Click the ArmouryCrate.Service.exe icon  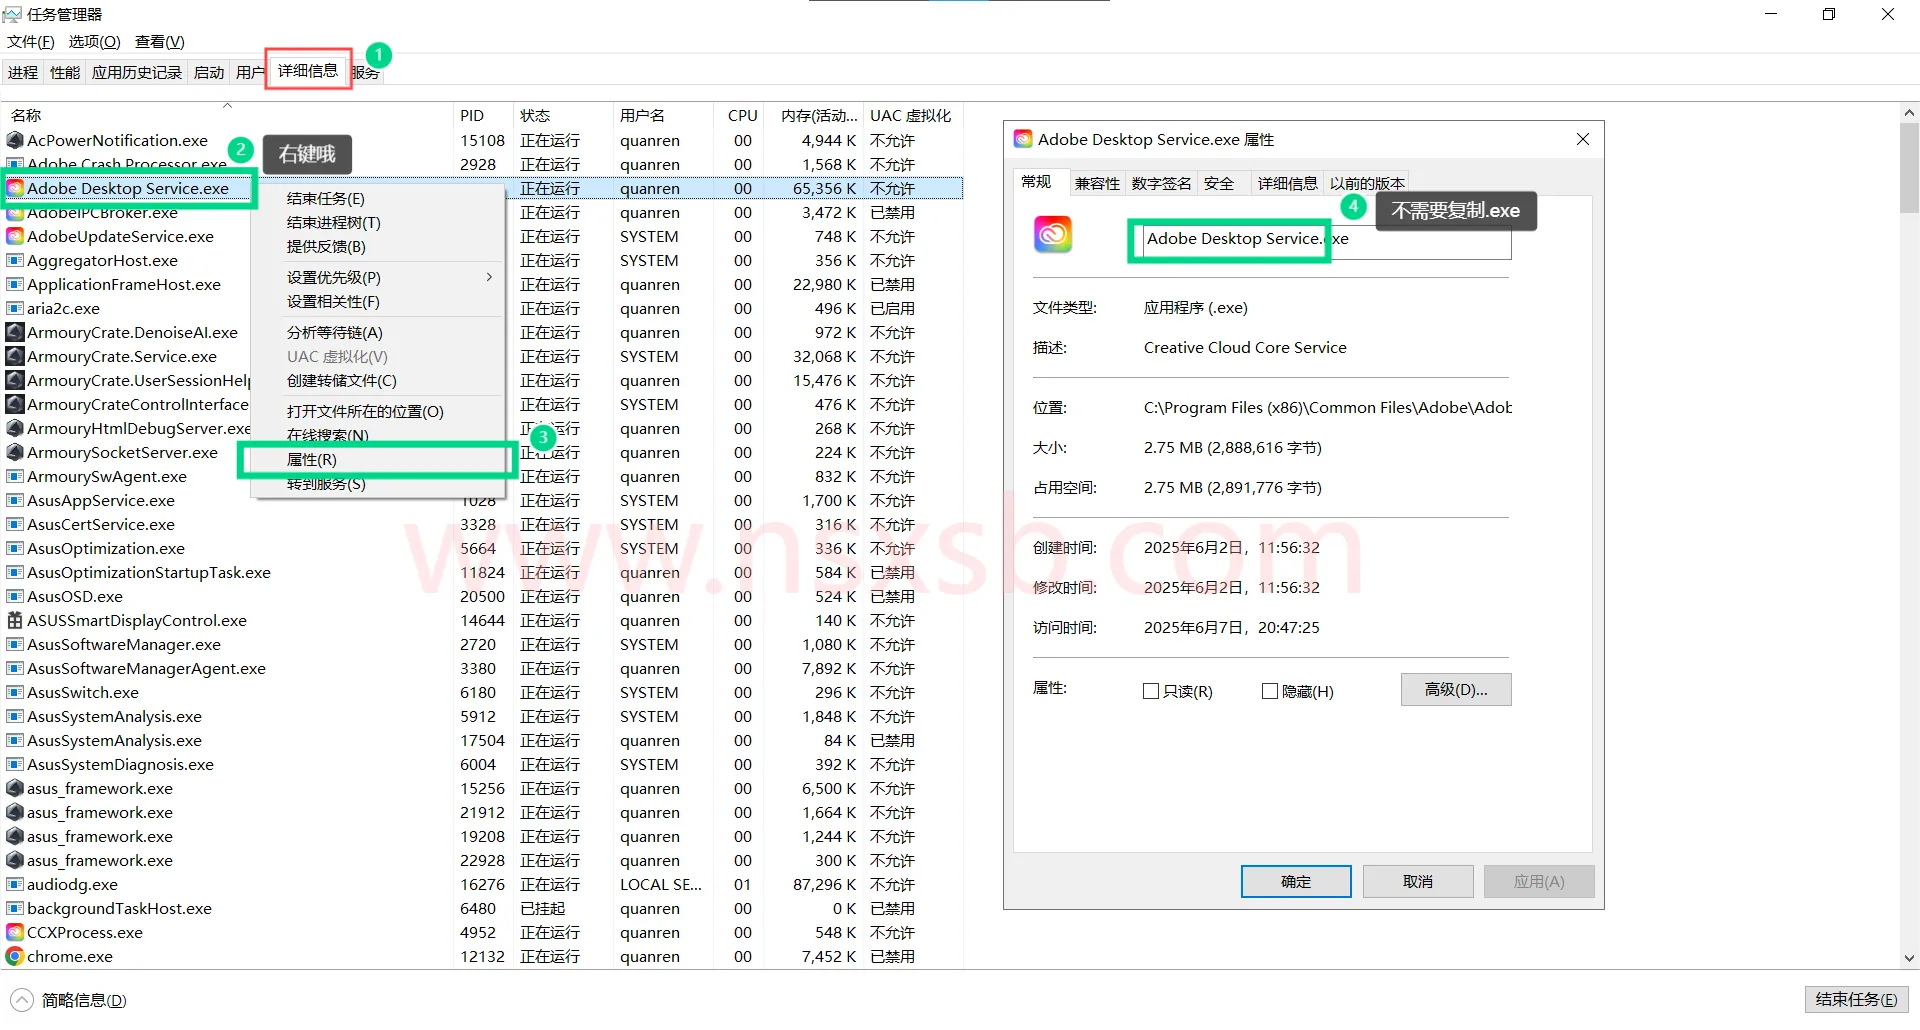coord(15,357)
